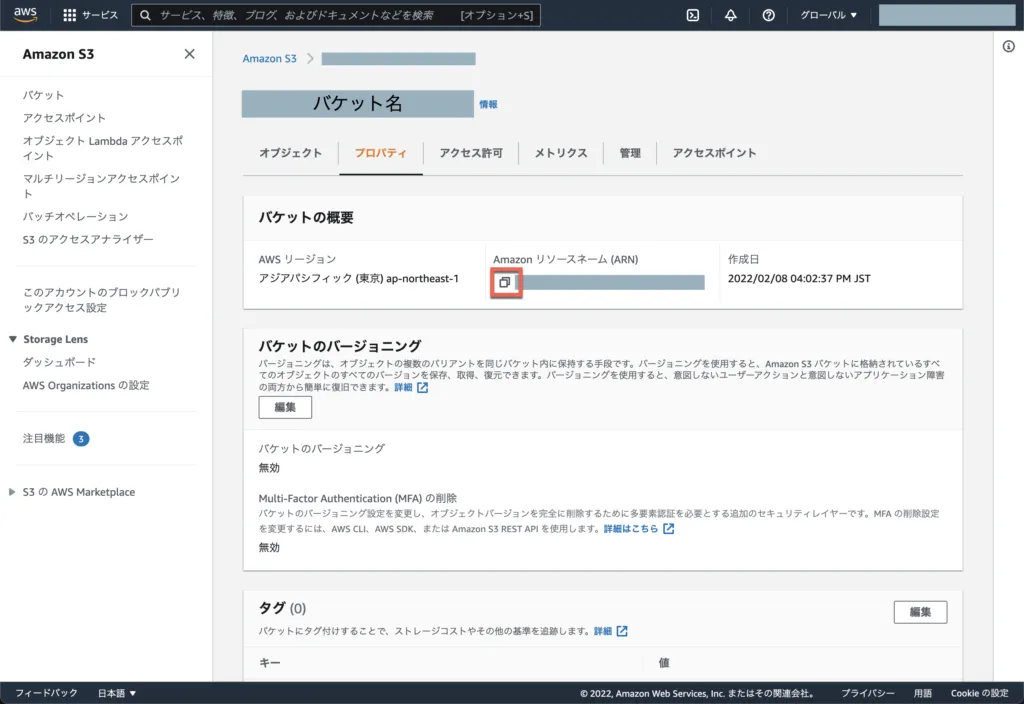
Task: Collapse the Storage Lens section
Action: coord(12,339)
